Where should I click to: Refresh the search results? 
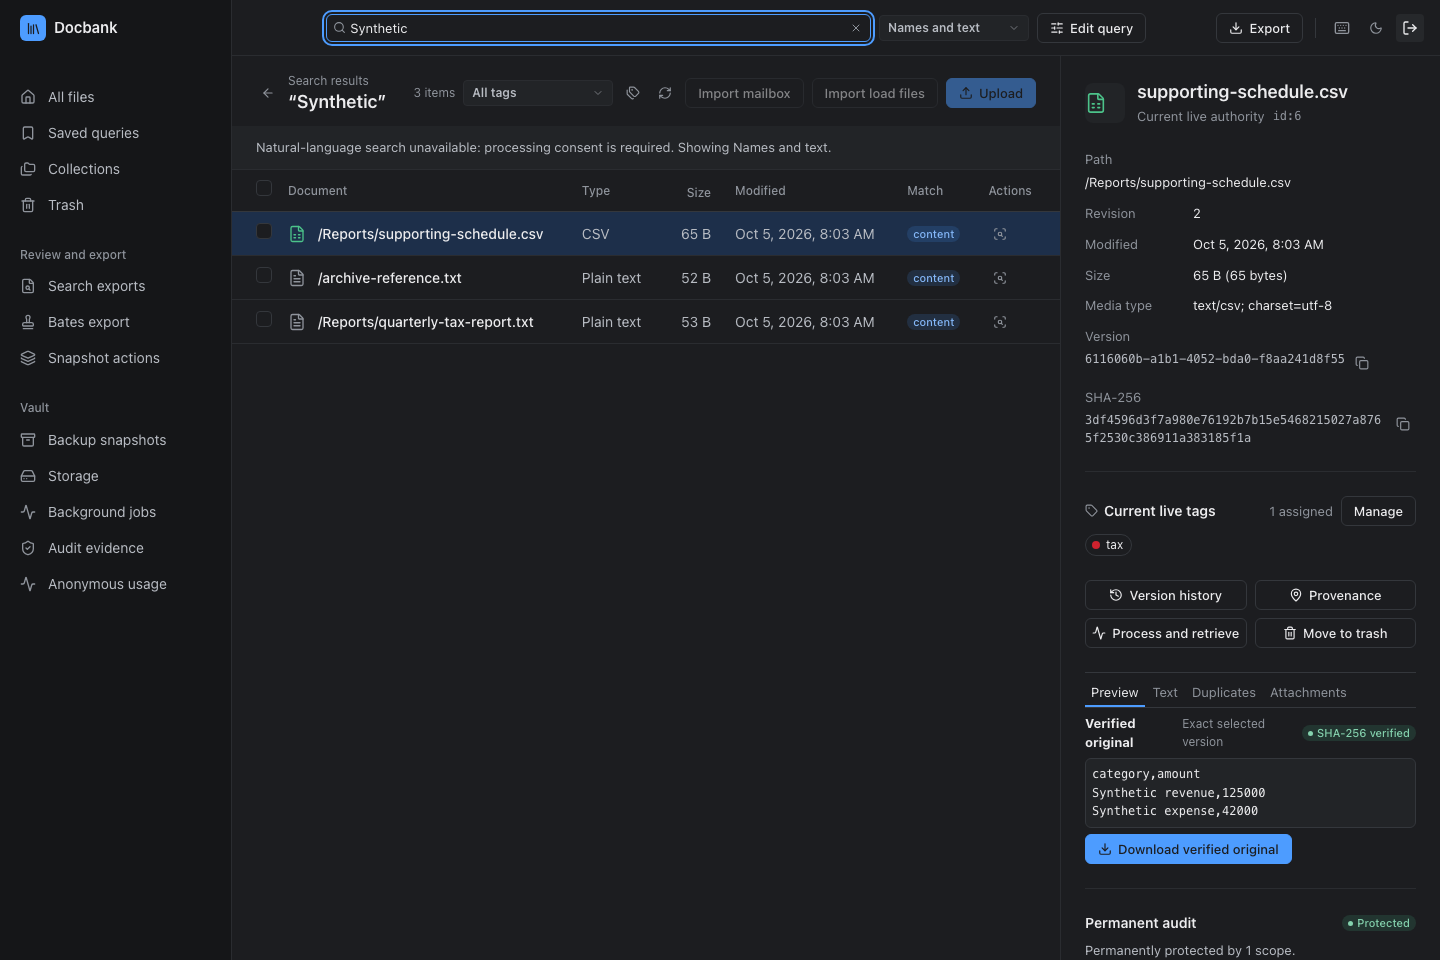tap(665, 93)
